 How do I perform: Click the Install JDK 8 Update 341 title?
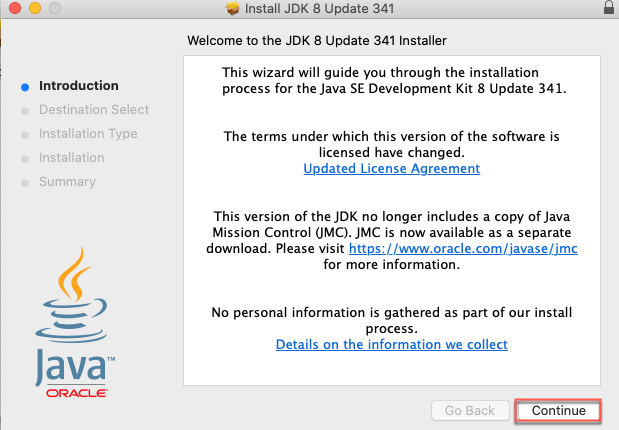tap(319, 8)
